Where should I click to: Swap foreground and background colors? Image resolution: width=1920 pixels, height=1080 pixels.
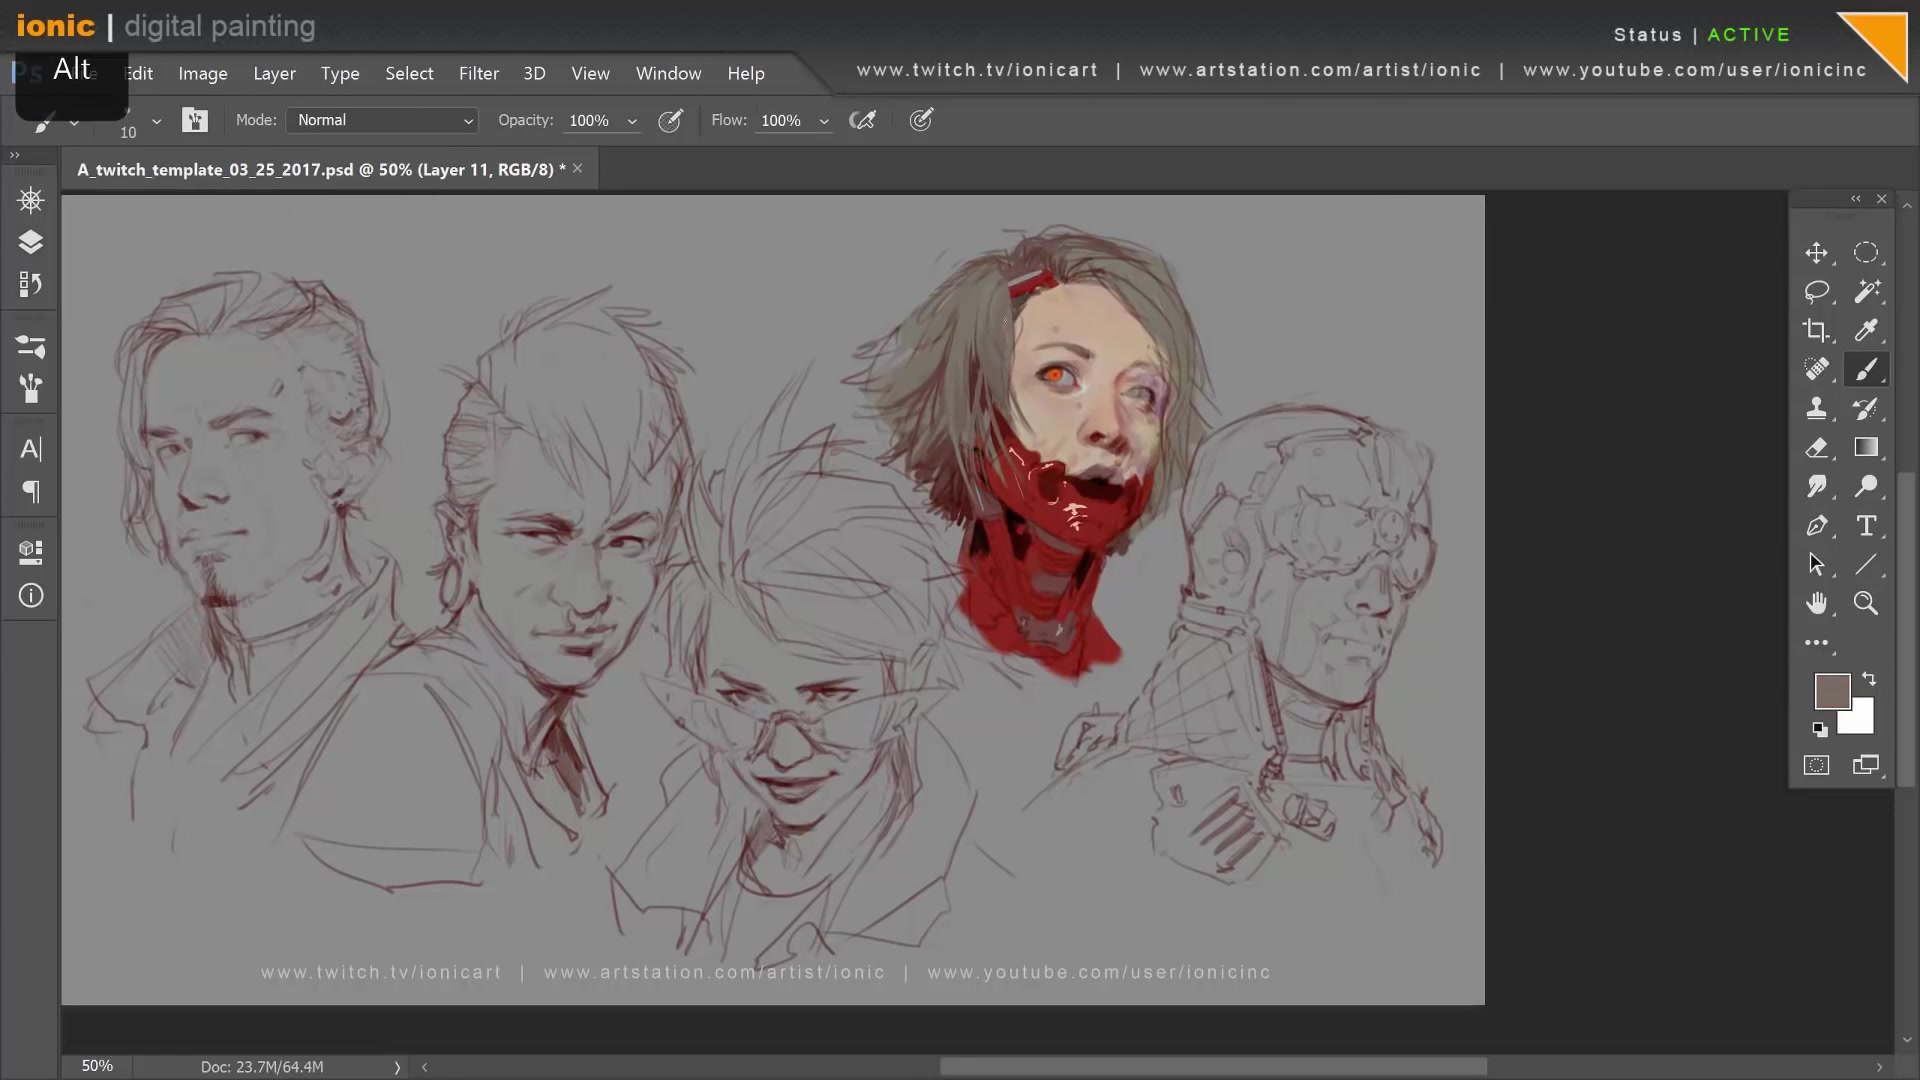click(1869, 679)
